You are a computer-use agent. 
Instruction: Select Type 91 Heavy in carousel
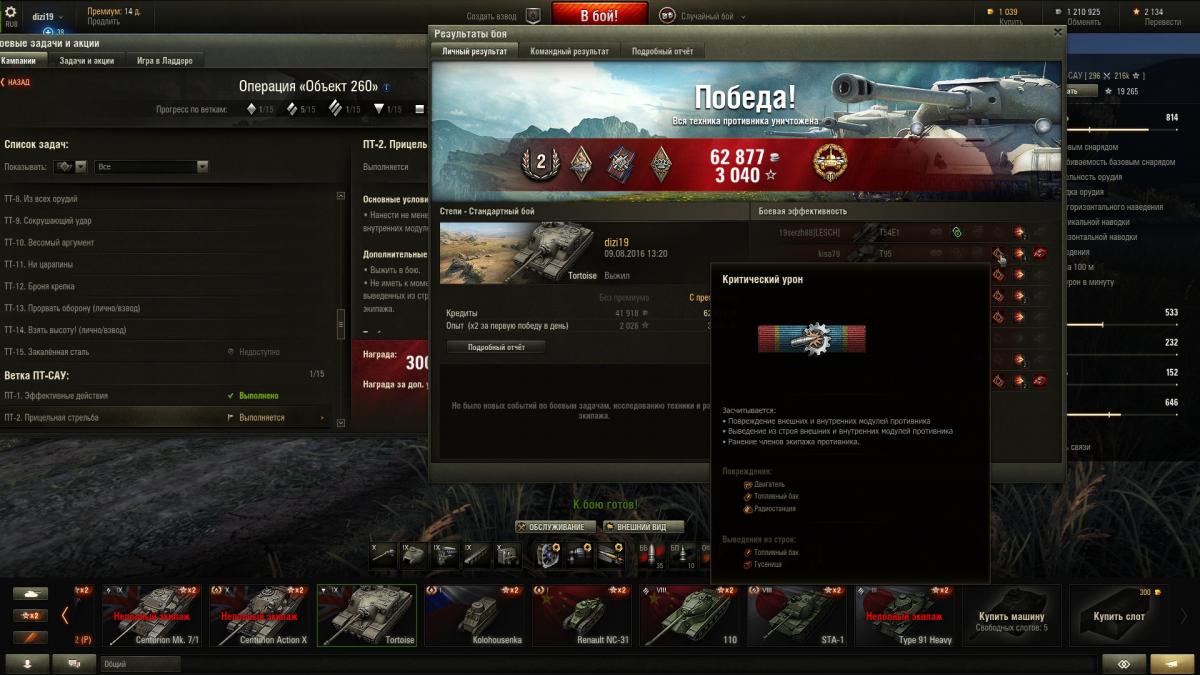pos(903,616)
